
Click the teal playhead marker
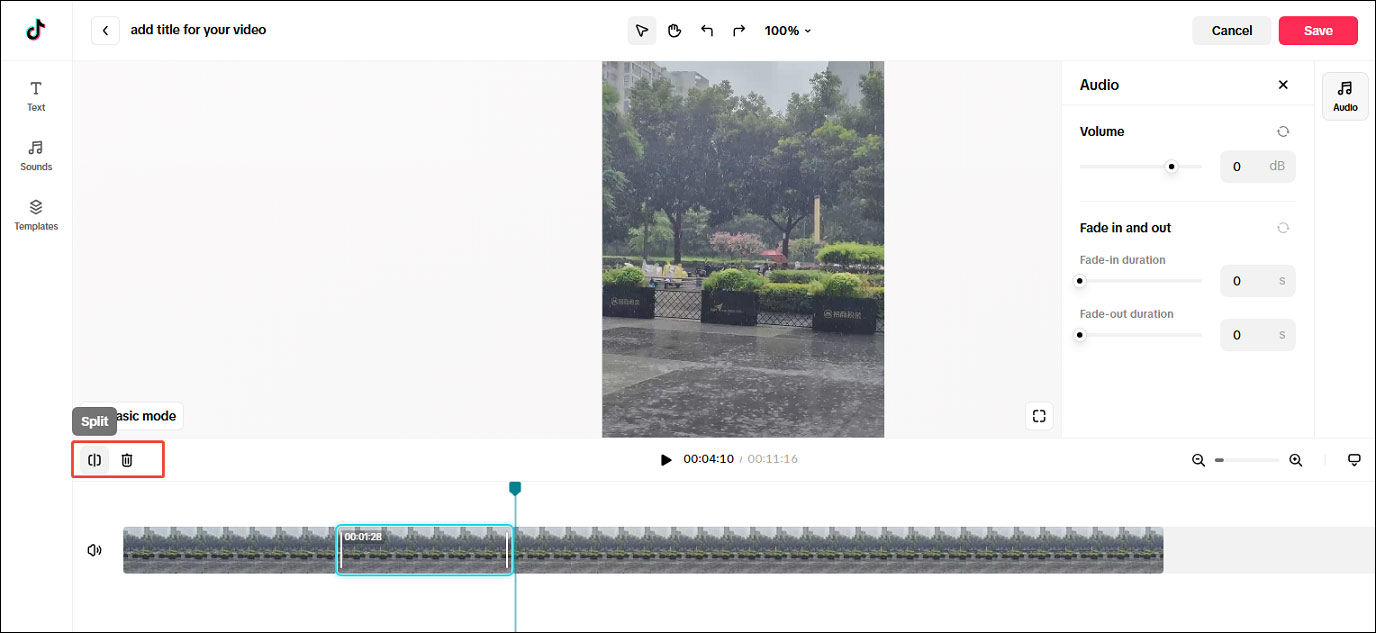click(515, 488)
